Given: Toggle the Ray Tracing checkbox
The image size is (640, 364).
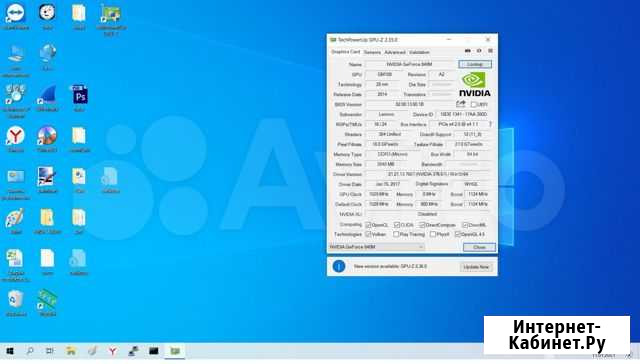Looking at the screenshot, I should 396,234.
